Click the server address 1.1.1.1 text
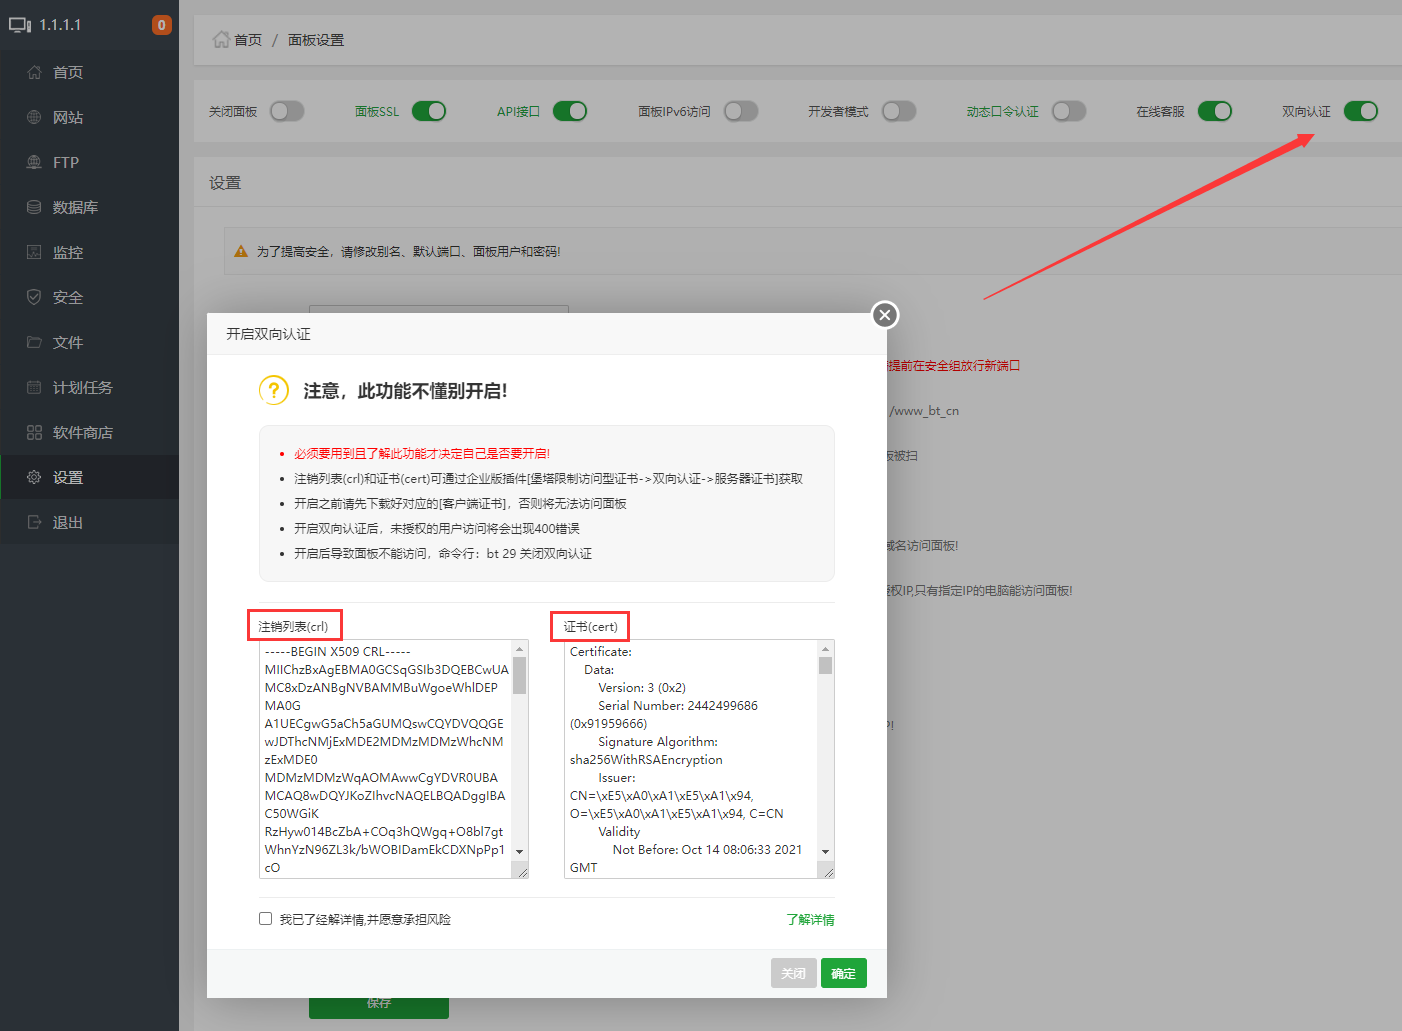This screenshot has width=1402, height=1031. pyautogui.click(x=60, y=25)
